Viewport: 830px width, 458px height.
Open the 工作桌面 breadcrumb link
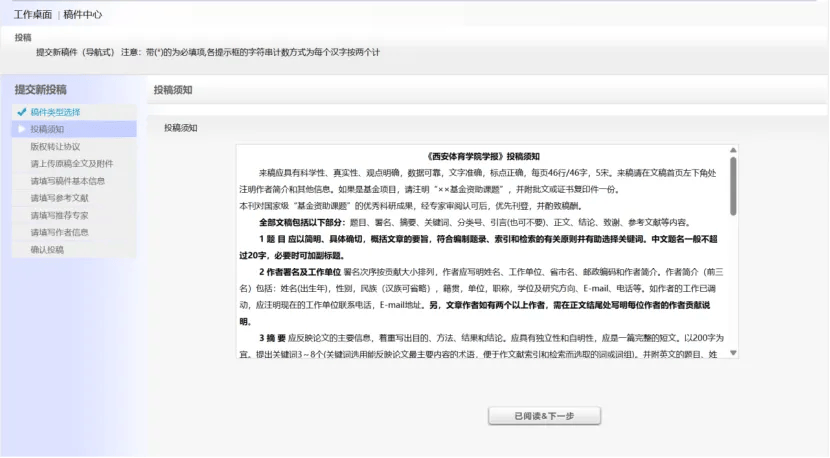pyautogui.click(x=32, y=15)
